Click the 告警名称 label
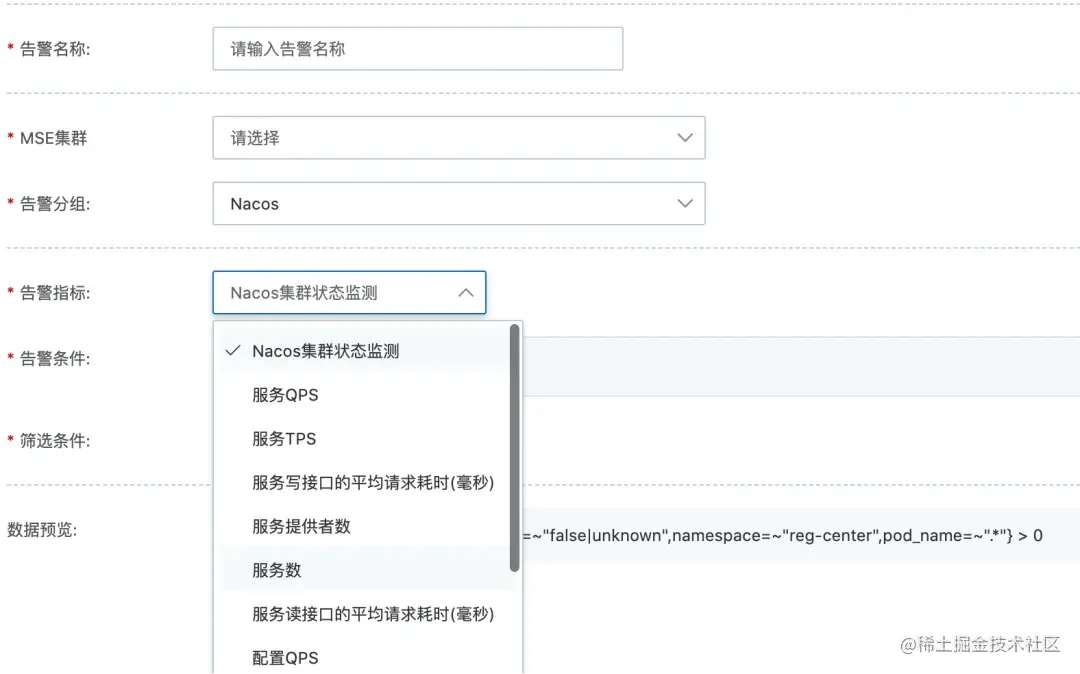Image resolution: width=1080 pixels, height=674 pixels. (x=54, y=49)
